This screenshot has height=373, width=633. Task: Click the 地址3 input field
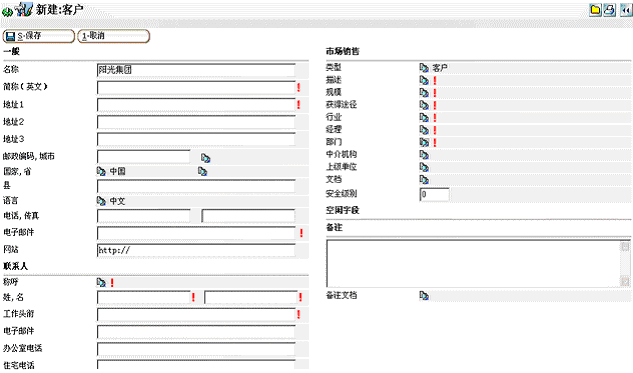[x=196, y=140]
